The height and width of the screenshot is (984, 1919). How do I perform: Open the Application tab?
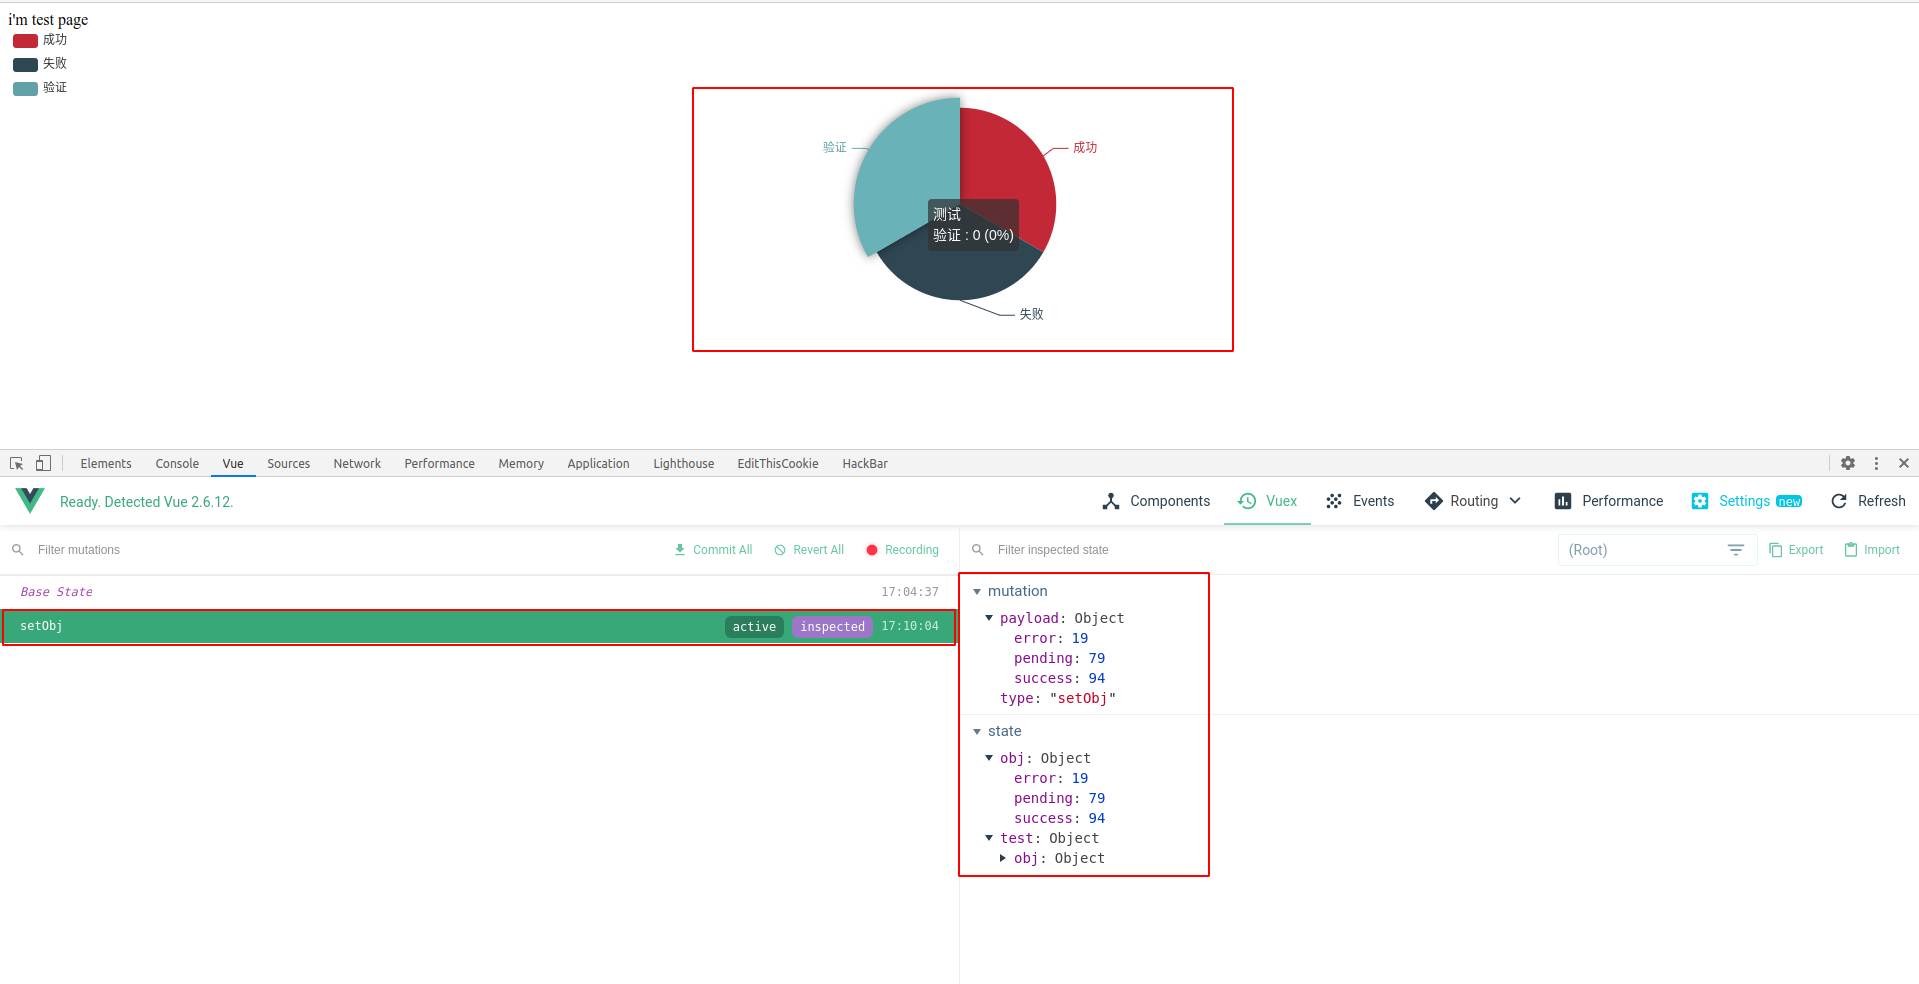click(x=598, y=463)
